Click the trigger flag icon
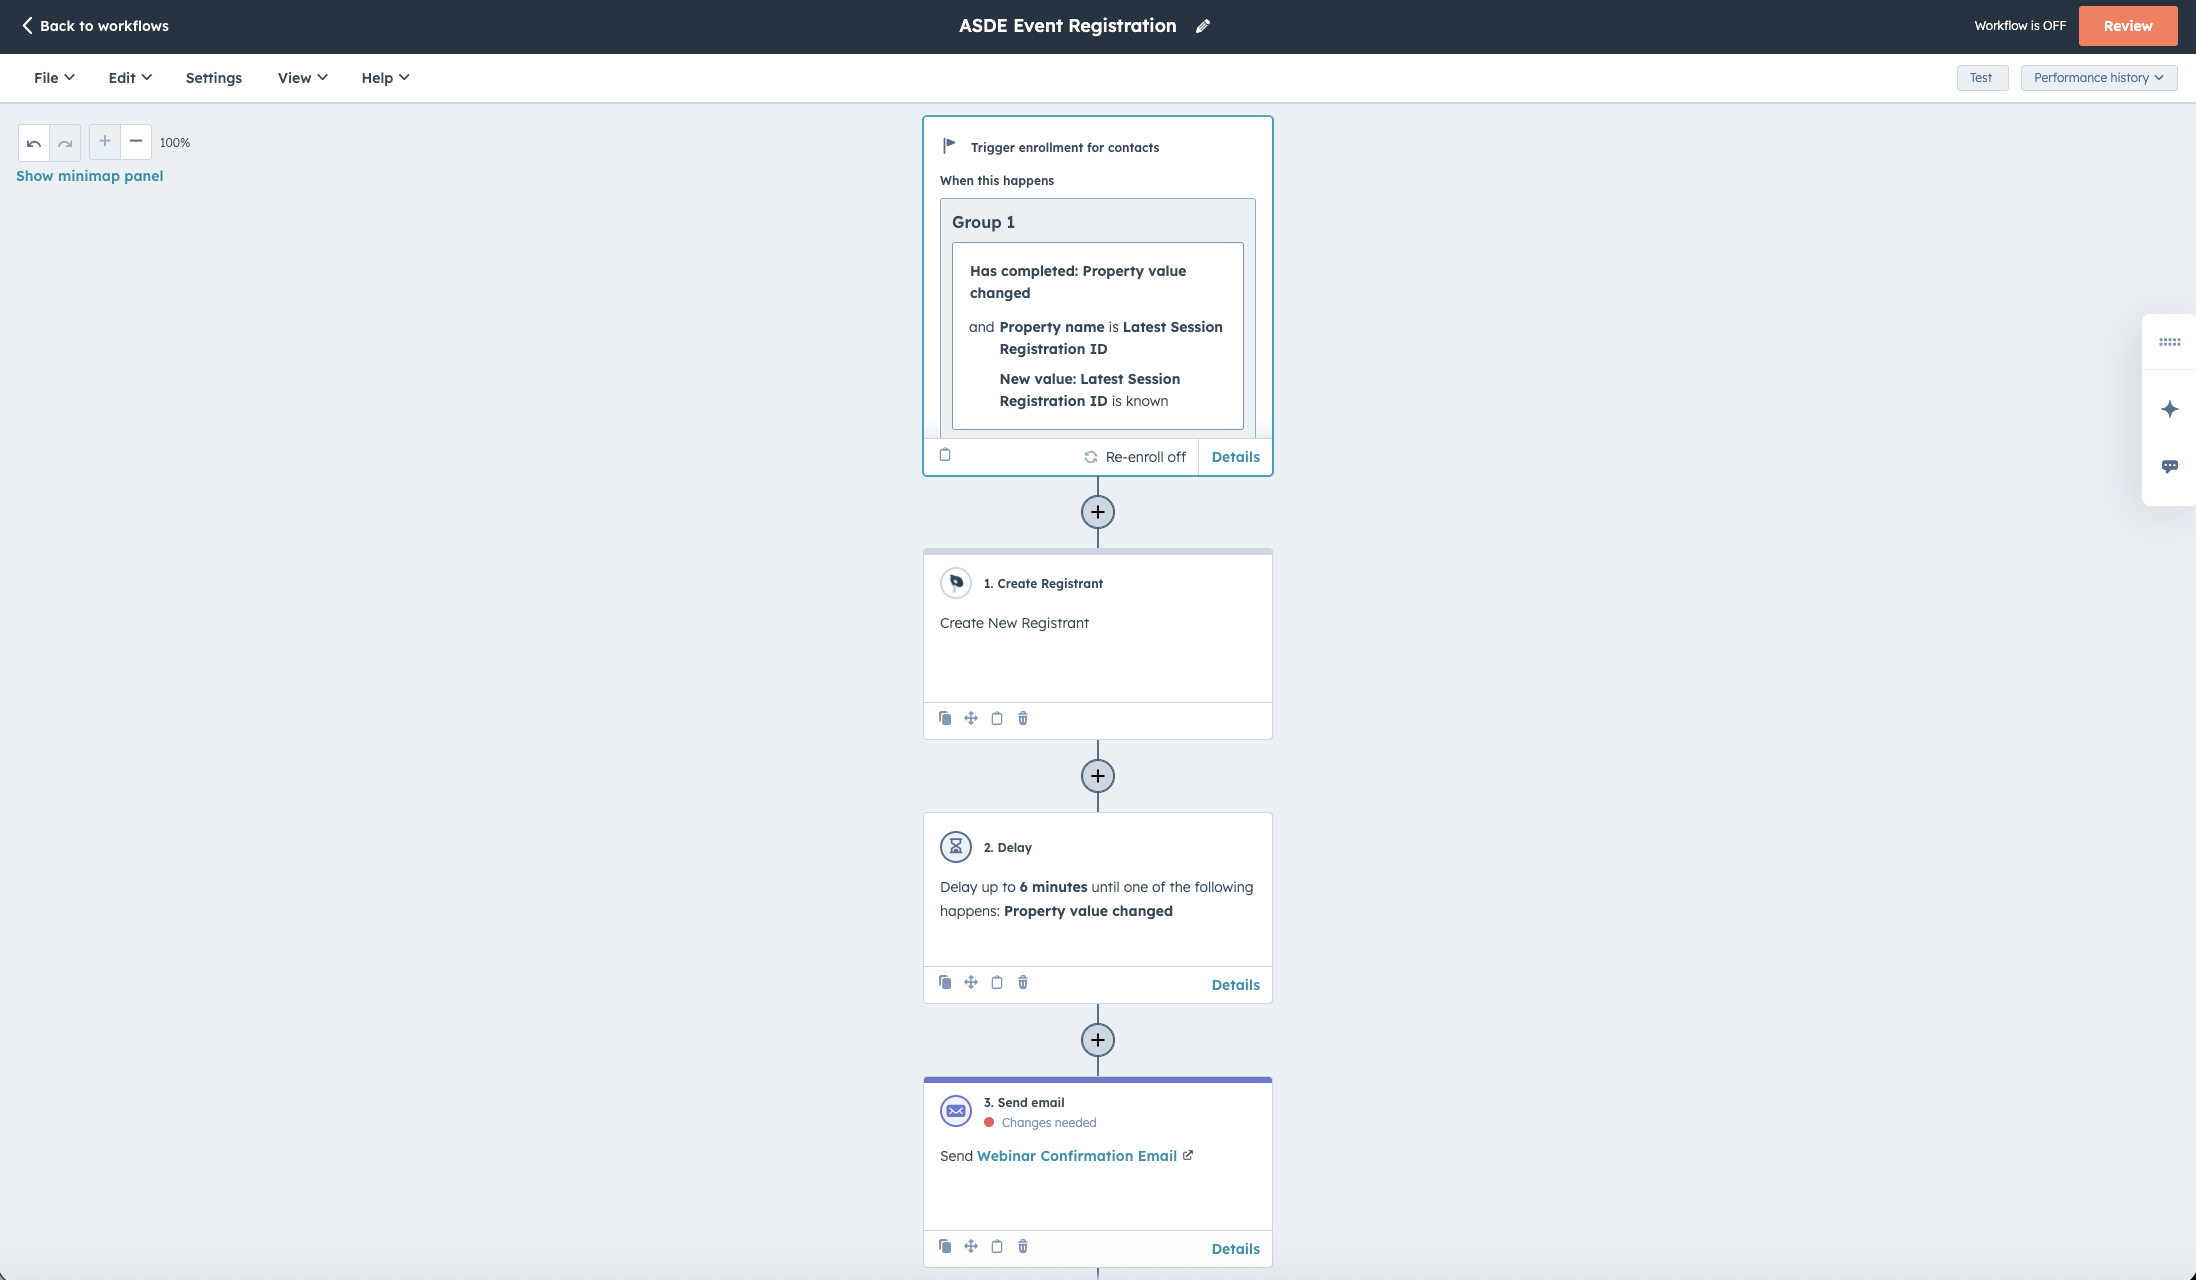Screen dimensions: 2196x1280 [950, 146]
